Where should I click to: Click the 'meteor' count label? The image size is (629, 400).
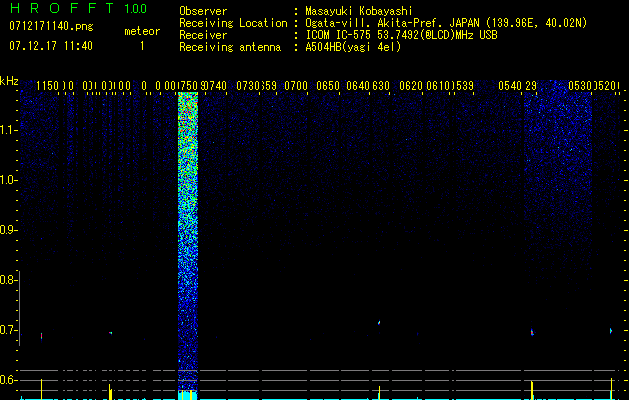142,31
